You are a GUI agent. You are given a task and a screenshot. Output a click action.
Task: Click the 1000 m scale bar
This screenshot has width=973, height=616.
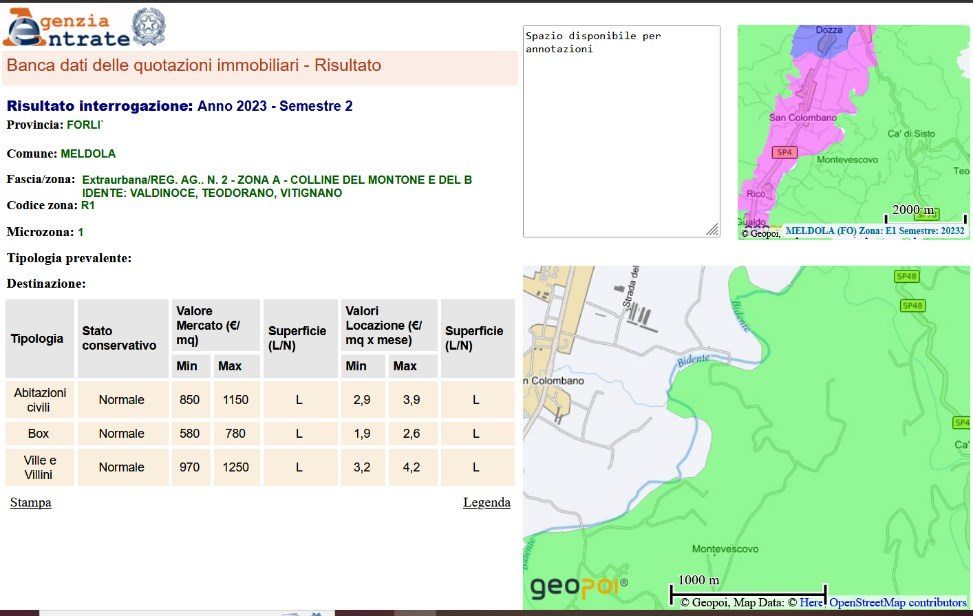point(747,590)
